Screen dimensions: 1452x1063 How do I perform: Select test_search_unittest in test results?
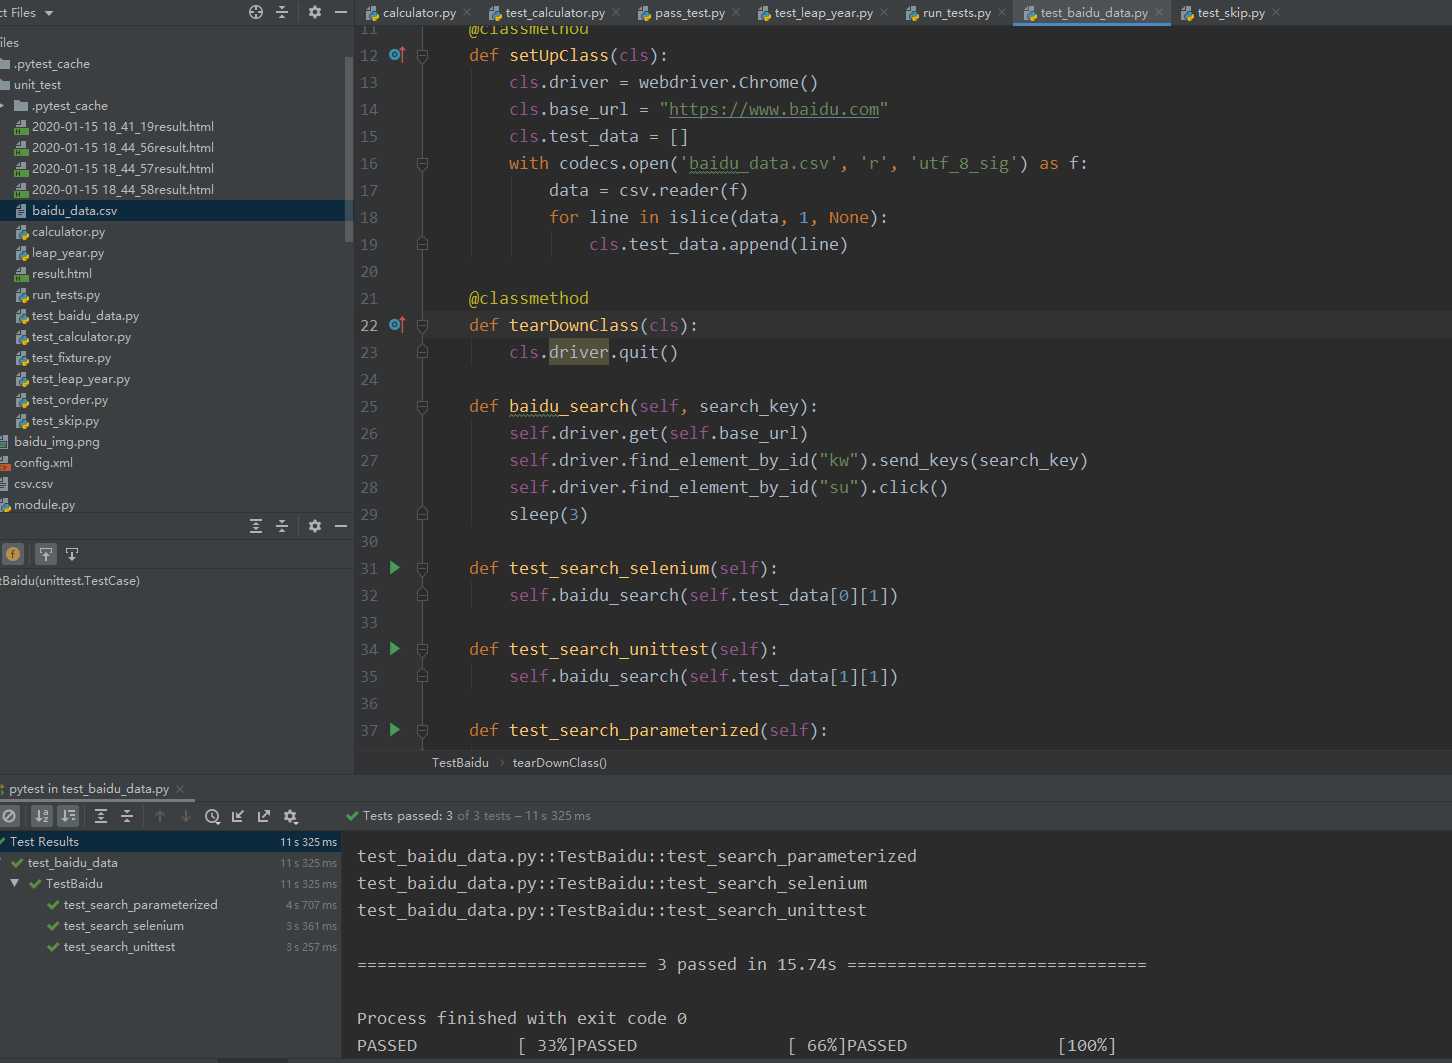pyautogui.click(x=119, y=946)
